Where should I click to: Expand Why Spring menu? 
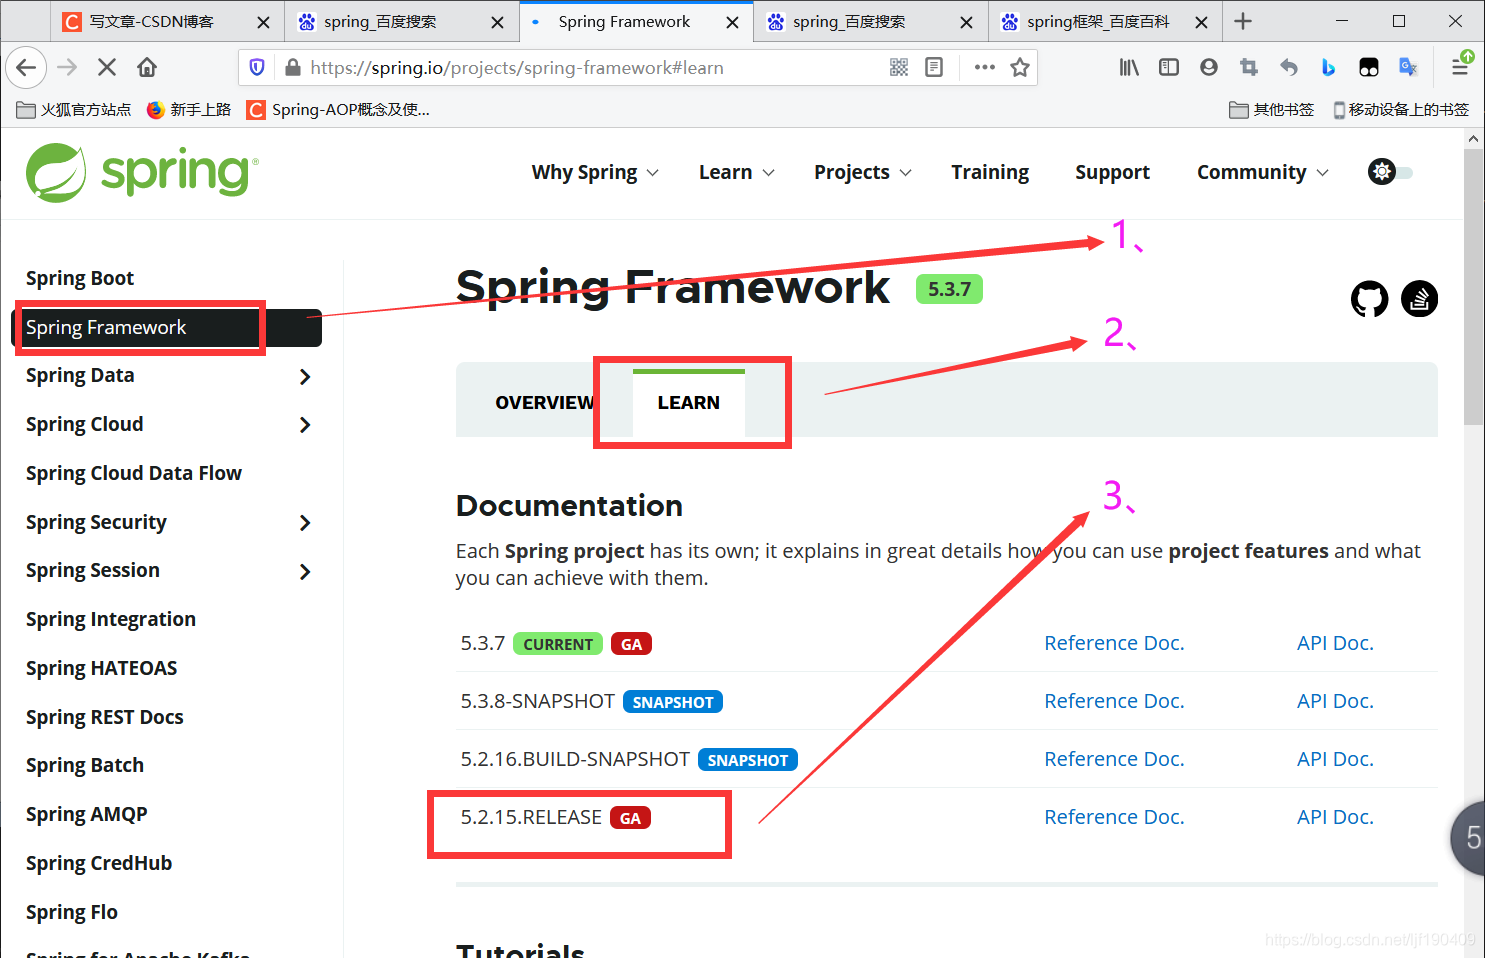[595, 172]
